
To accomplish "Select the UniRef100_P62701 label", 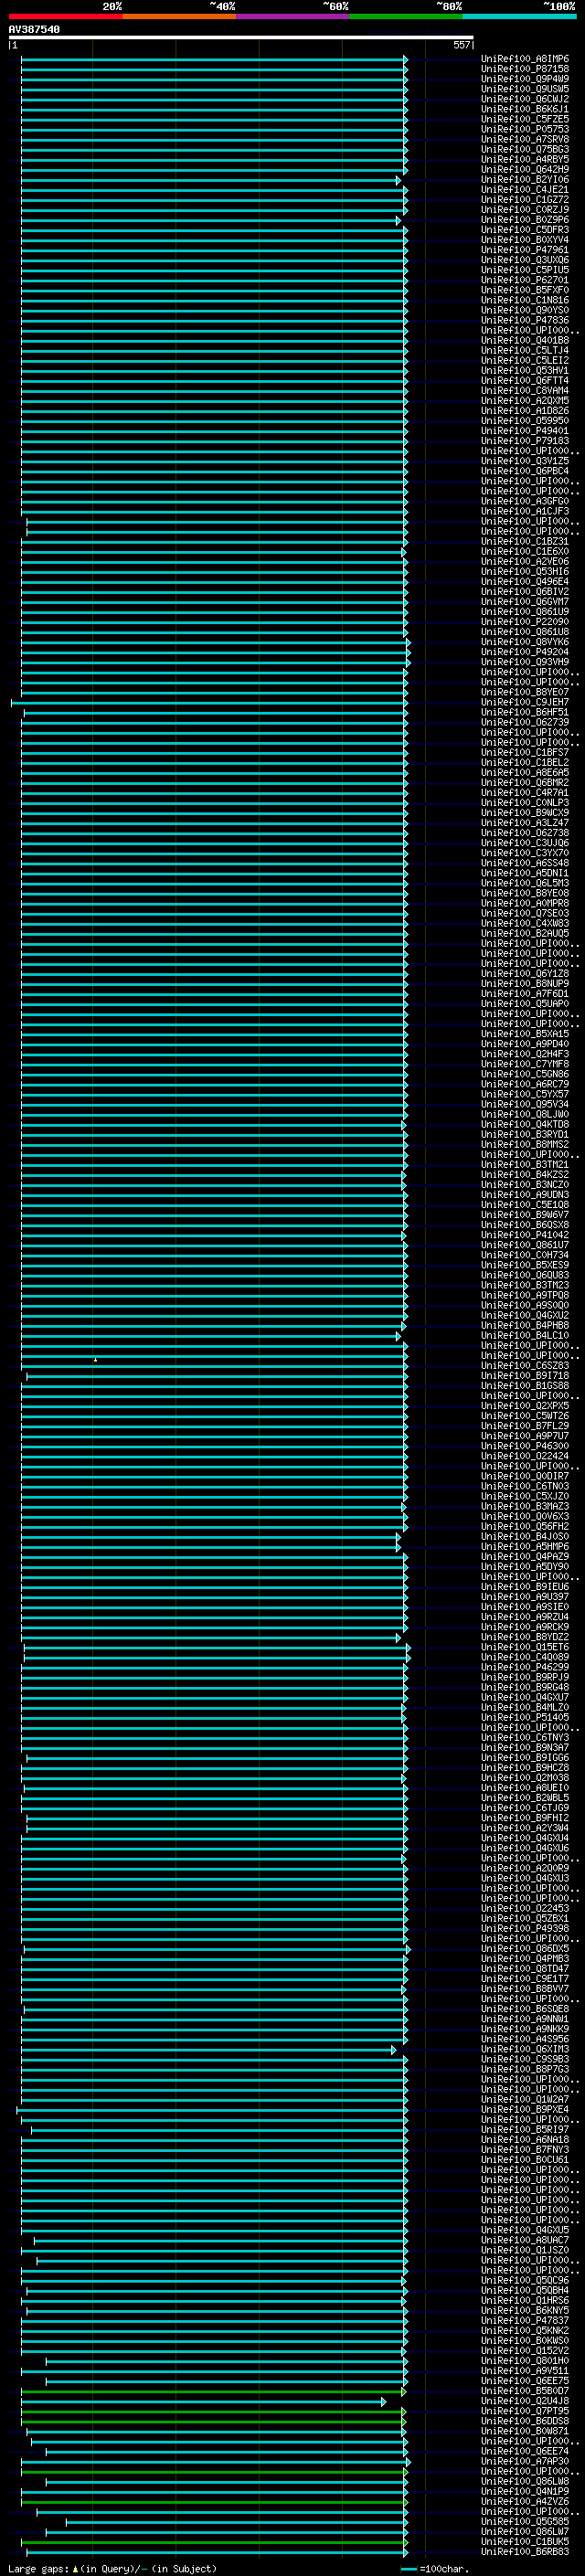I will tap(525, 280).
